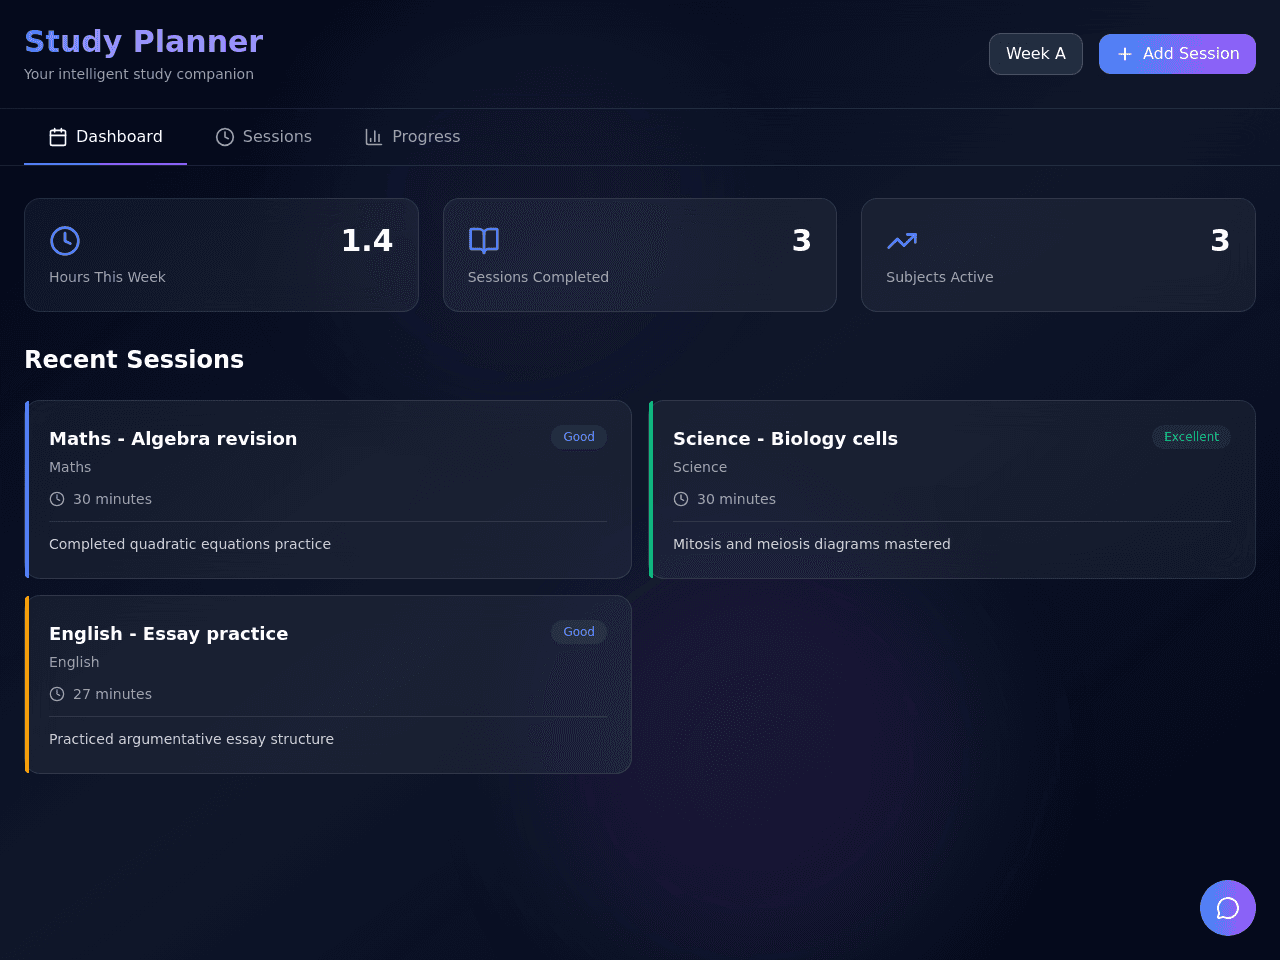Click the trending arrow Subjects Active icon
This screenshot has width=1280, height=960.
[x=902, y=241]
